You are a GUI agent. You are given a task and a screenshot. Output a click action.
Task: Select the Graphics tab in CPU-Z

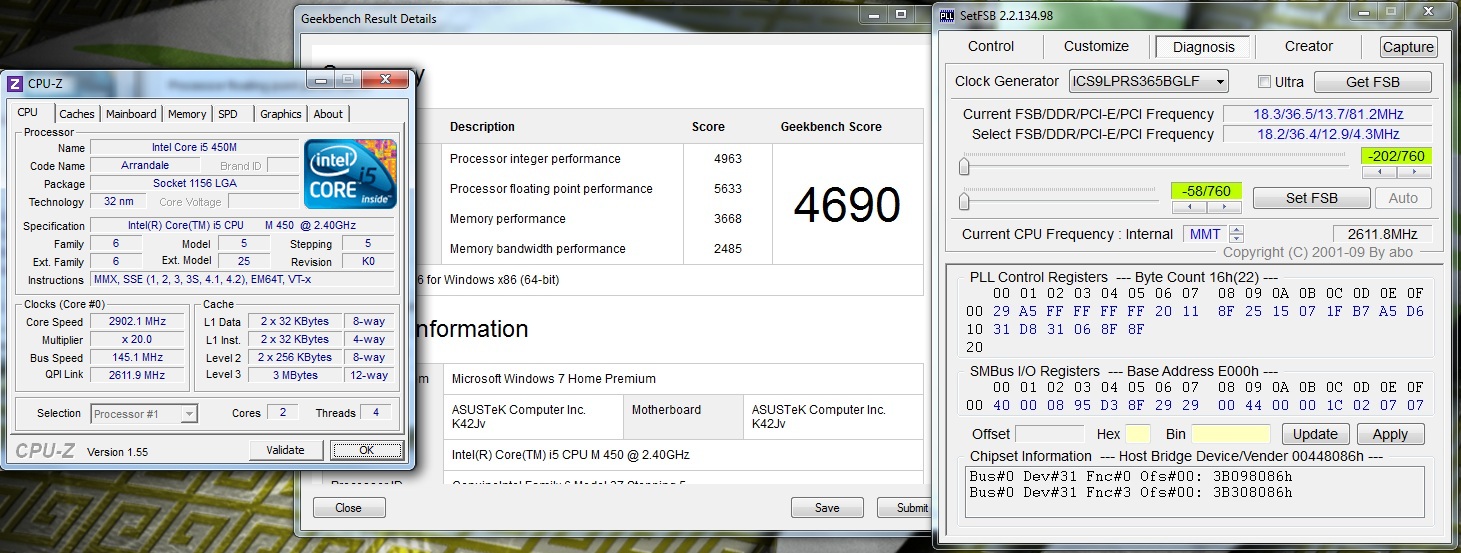coord(281,114)
